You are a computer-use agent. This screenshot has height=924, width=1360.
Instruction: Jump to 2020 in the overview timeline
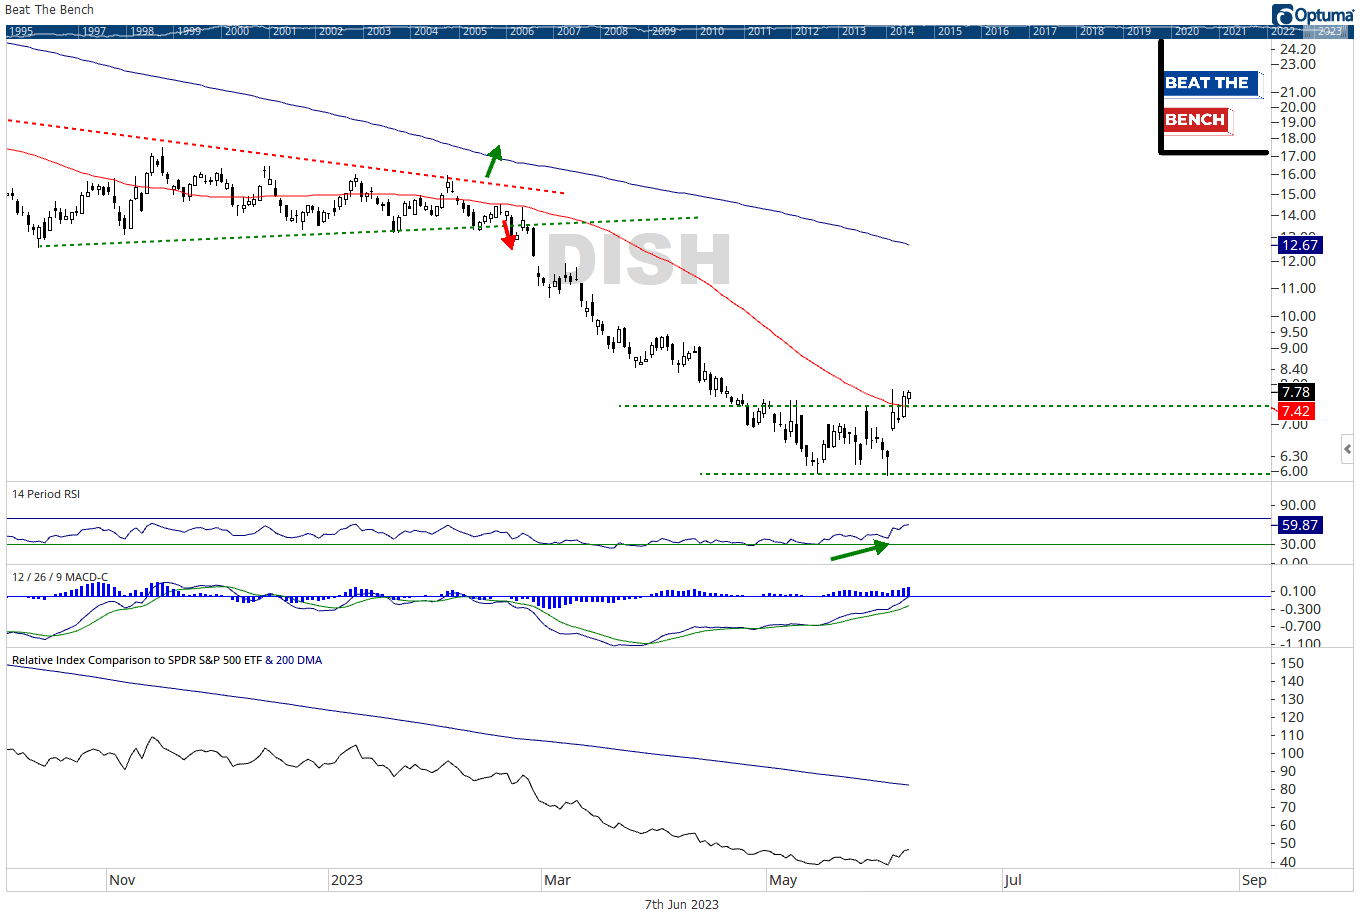click(x=1187, y=31)
